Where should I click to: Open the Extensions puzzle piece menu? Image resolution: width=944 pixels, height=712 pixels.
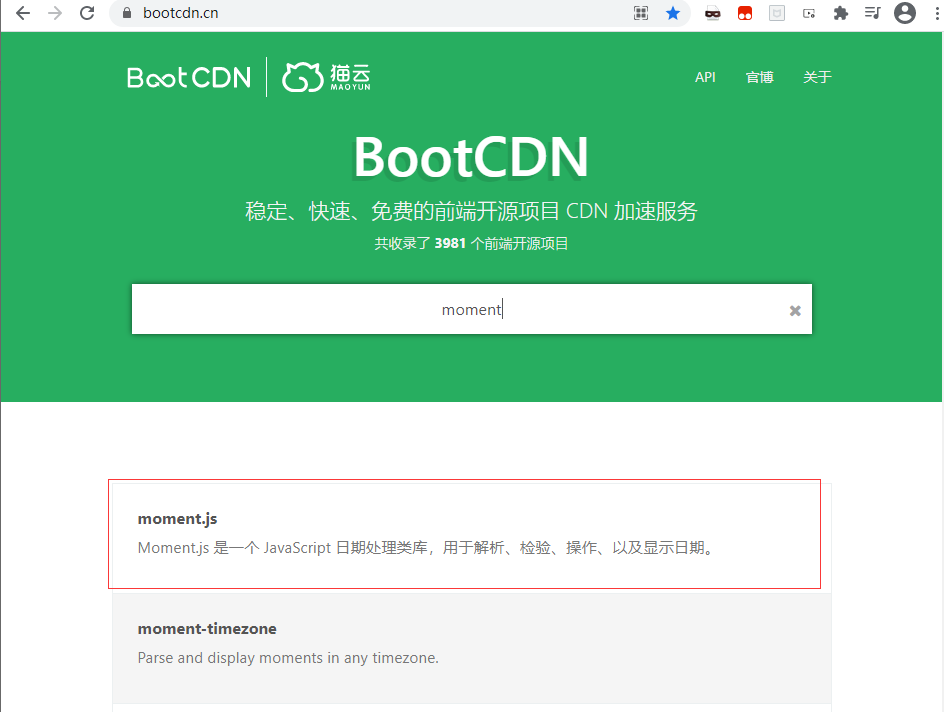(x=841, y=13)
